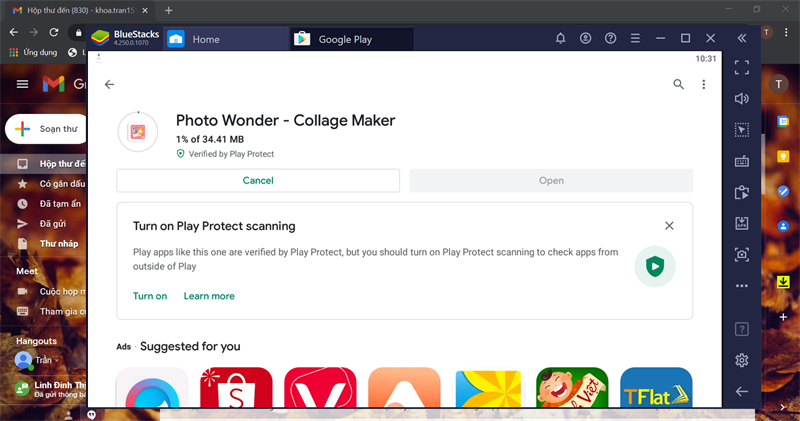Take a BlueStacks screenshot

click(x=741, y=254)
